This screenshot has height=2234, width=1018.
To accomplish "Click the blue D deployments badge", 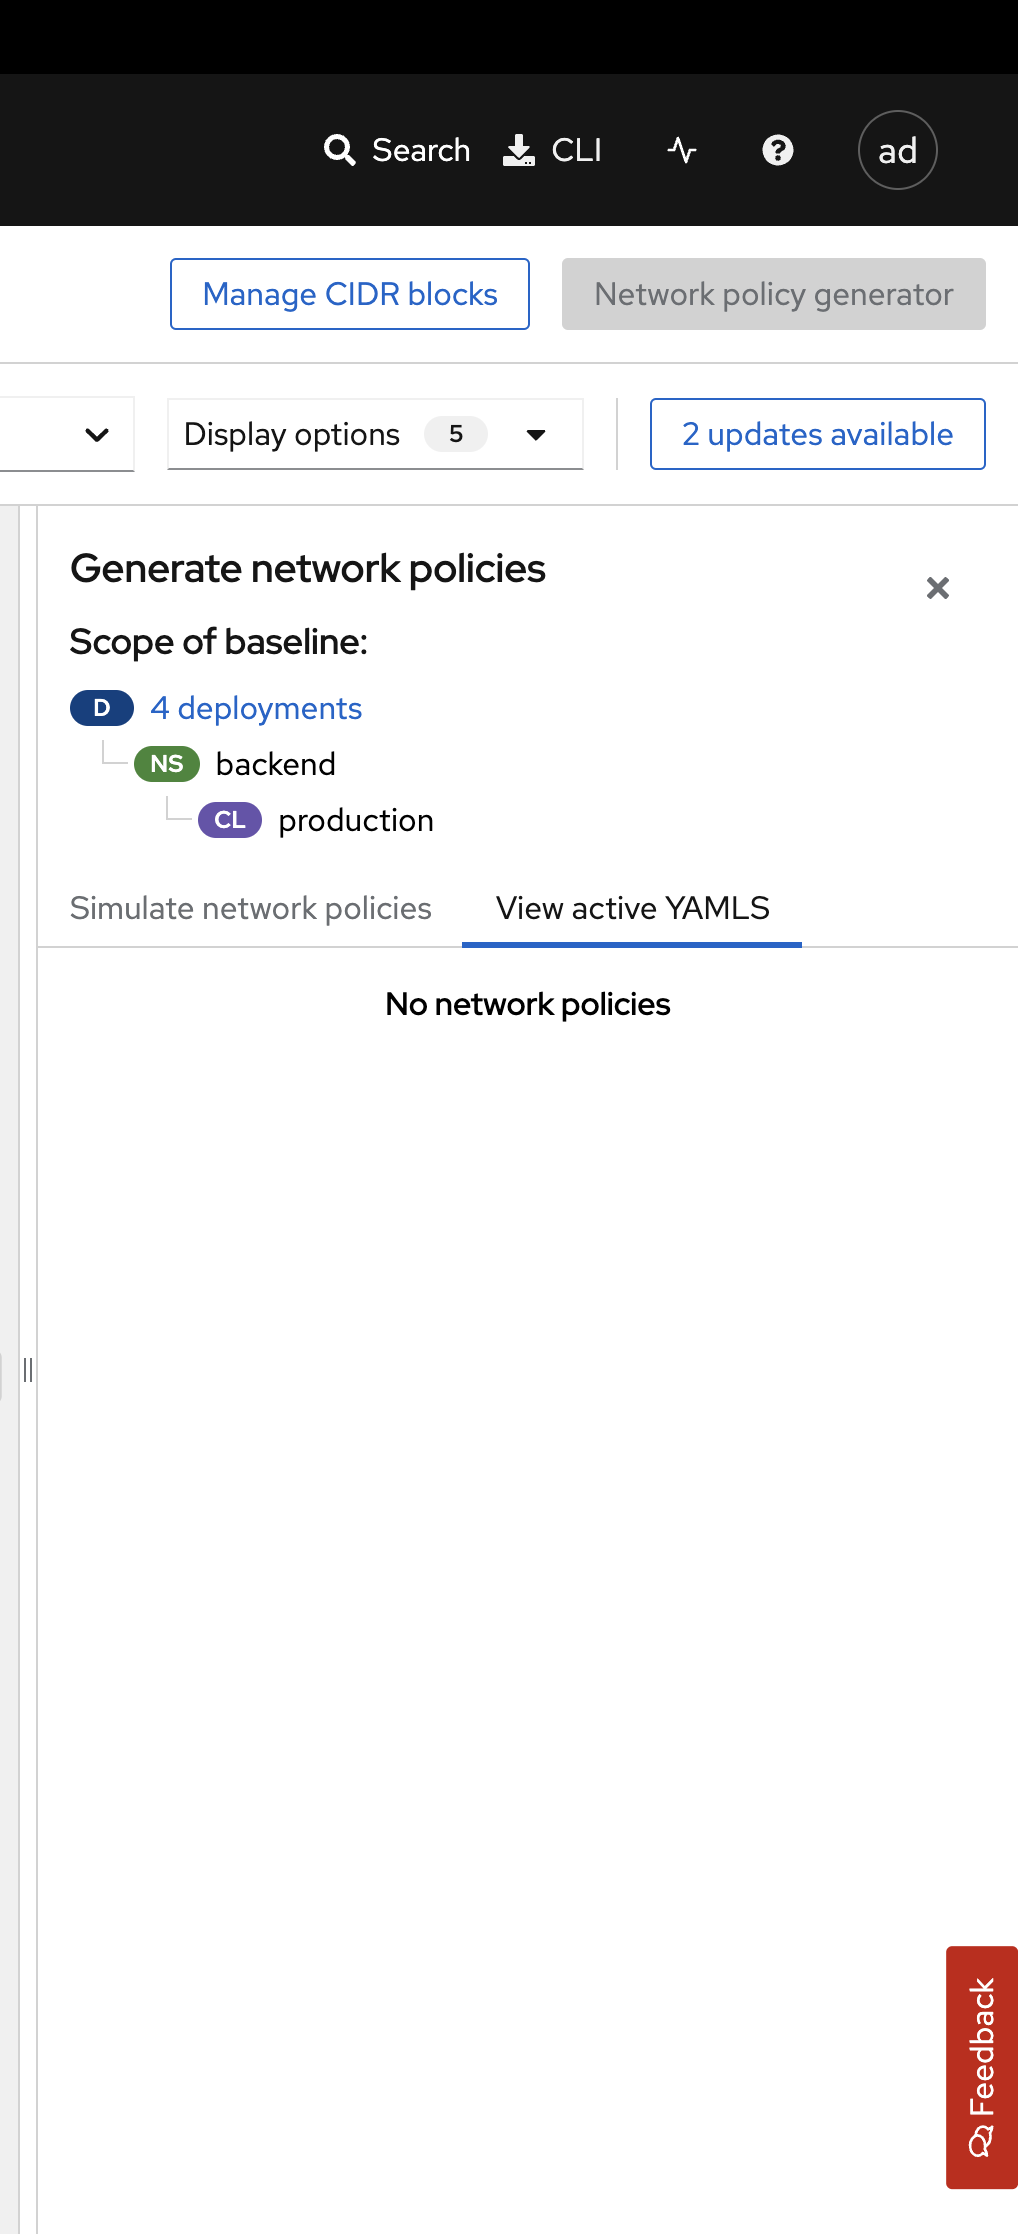I will click(x=102, y=708).
